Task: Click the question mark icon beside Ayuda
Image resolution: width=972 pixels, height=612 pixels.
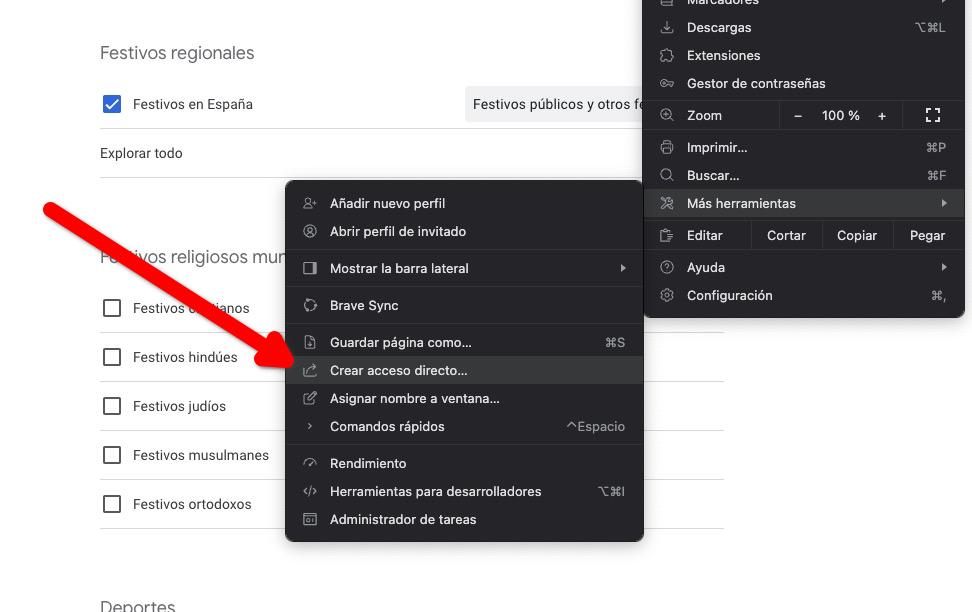Action: click(x=667, y=267)
